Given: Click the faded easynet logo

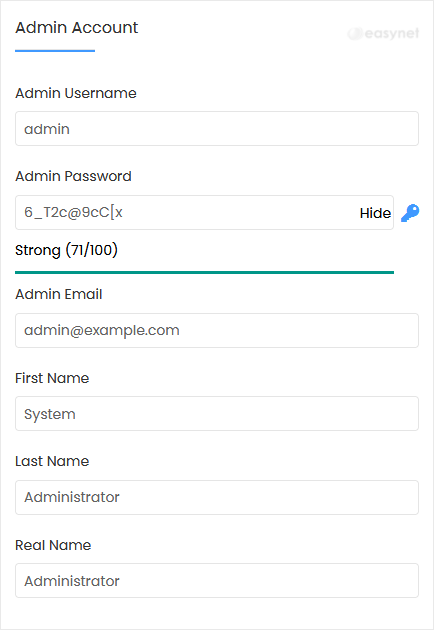Looking at the screenshot, I should (x=383, y=33).
